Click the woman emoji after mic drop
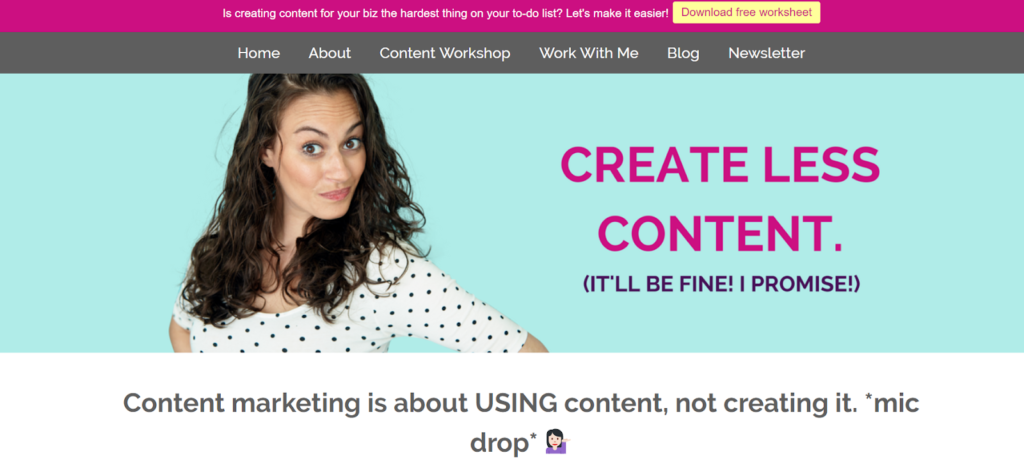 pos(558,442)
